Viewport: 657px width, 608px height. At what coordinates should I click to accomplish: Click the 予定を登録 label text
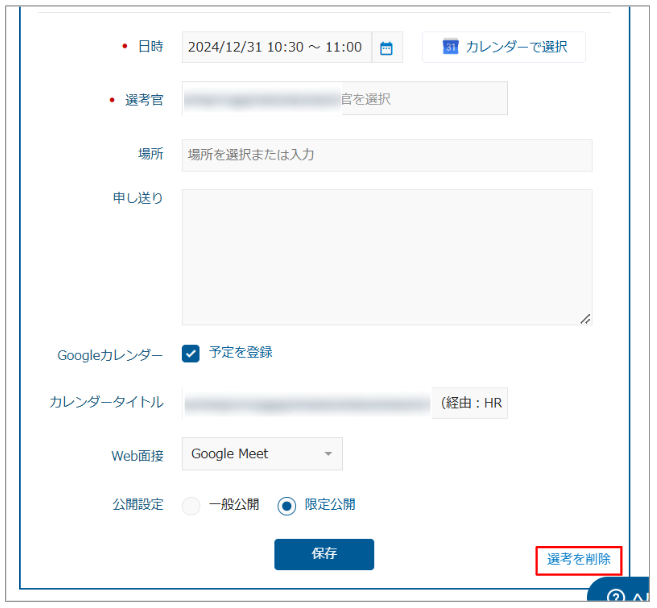[240, 353]
